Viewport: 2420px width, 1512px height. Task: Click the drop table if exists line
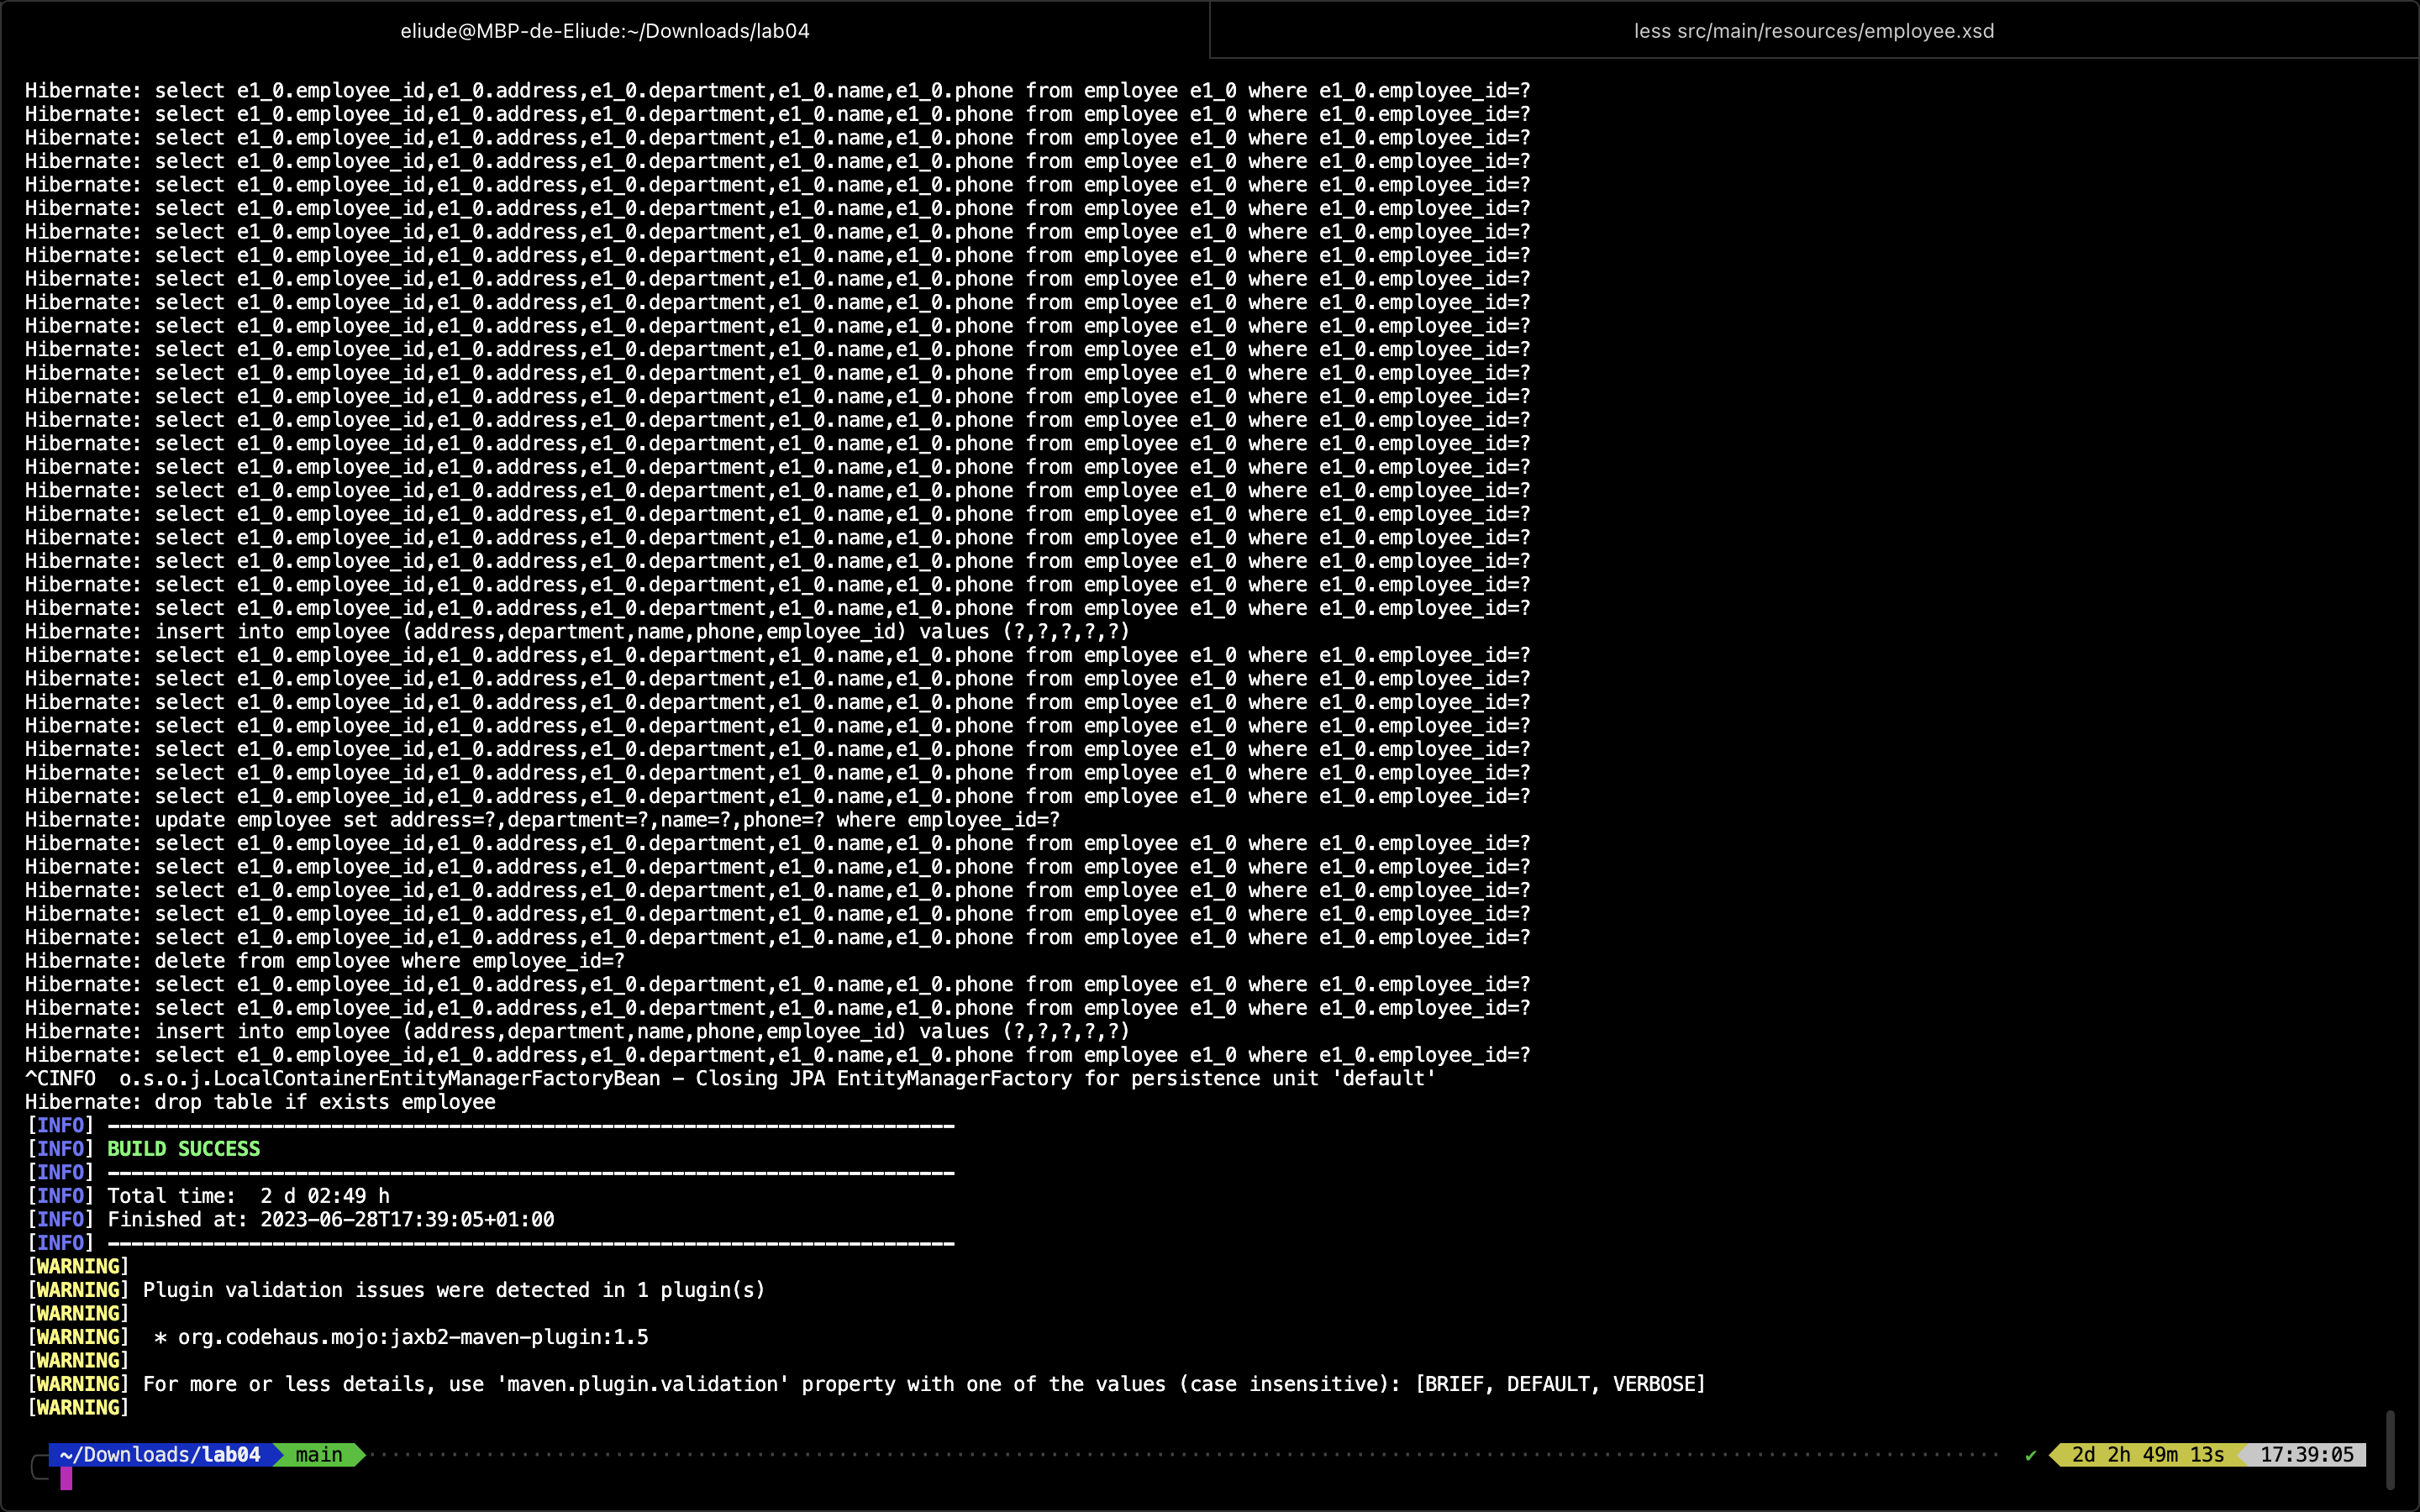(x=325, y=1102)
